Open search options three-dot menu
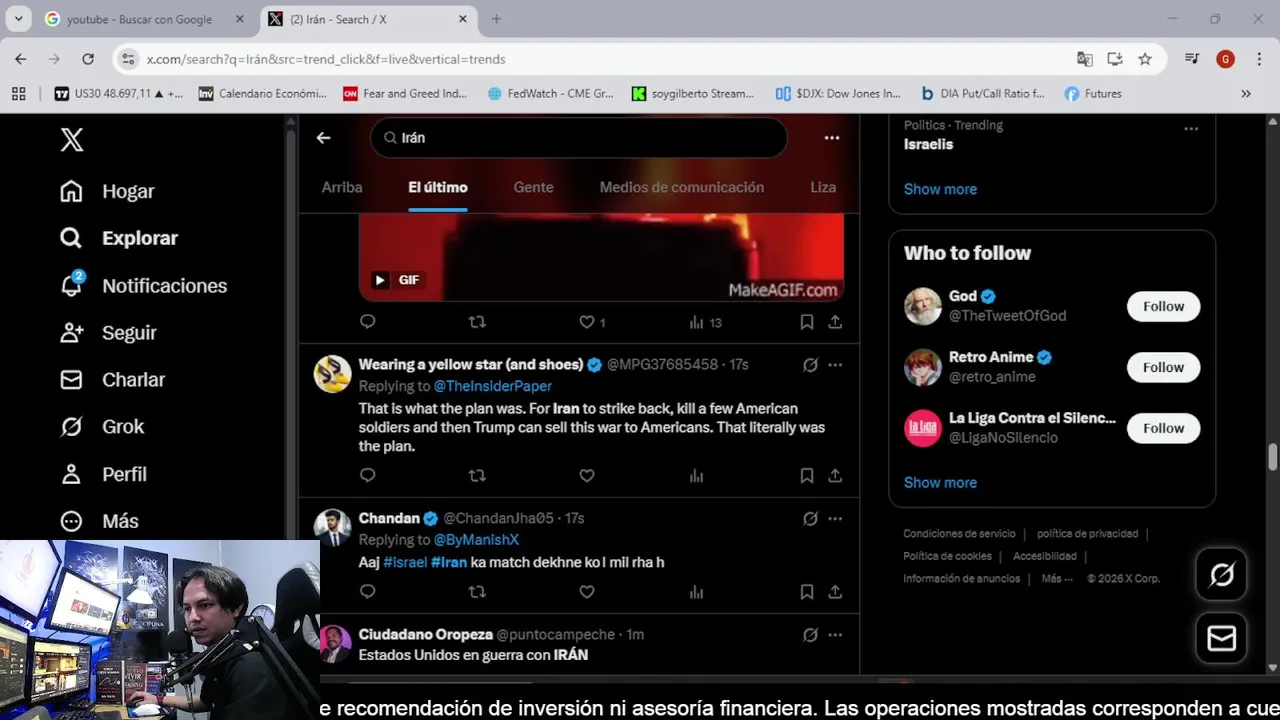Viewport: 1280px width, 720px height. (832, 138)
